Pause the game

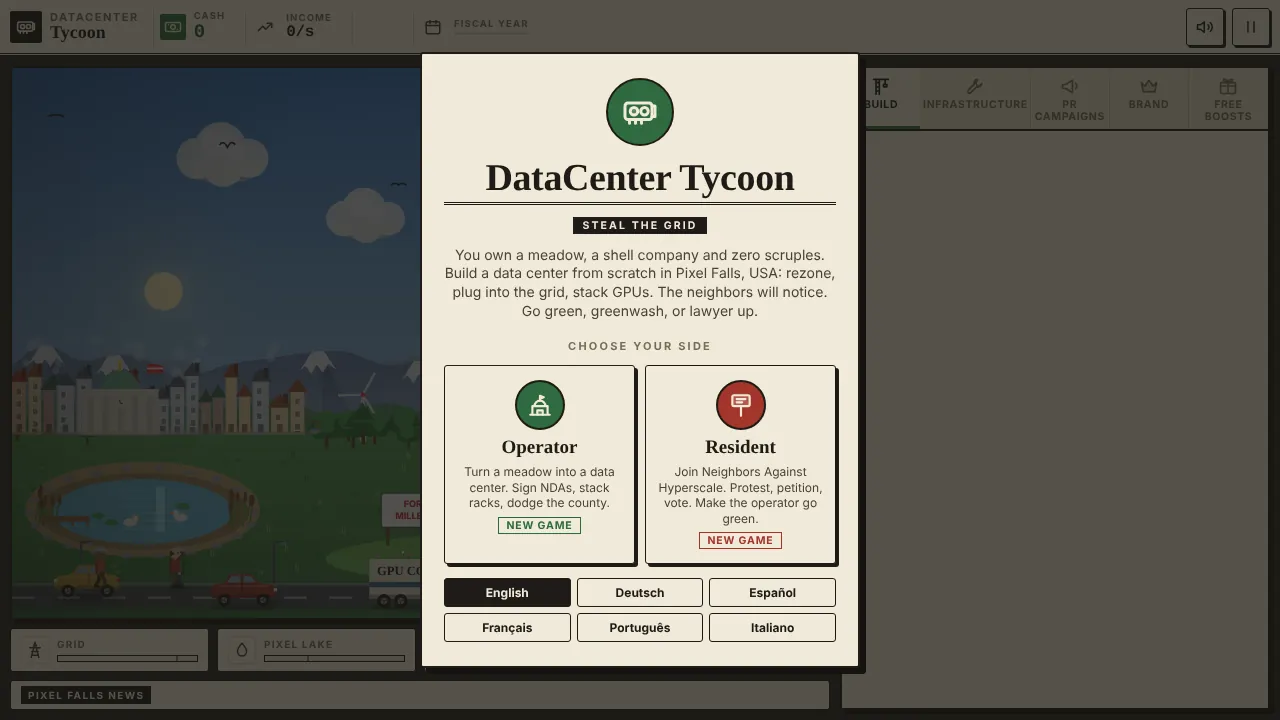(x=1251, y=27)
